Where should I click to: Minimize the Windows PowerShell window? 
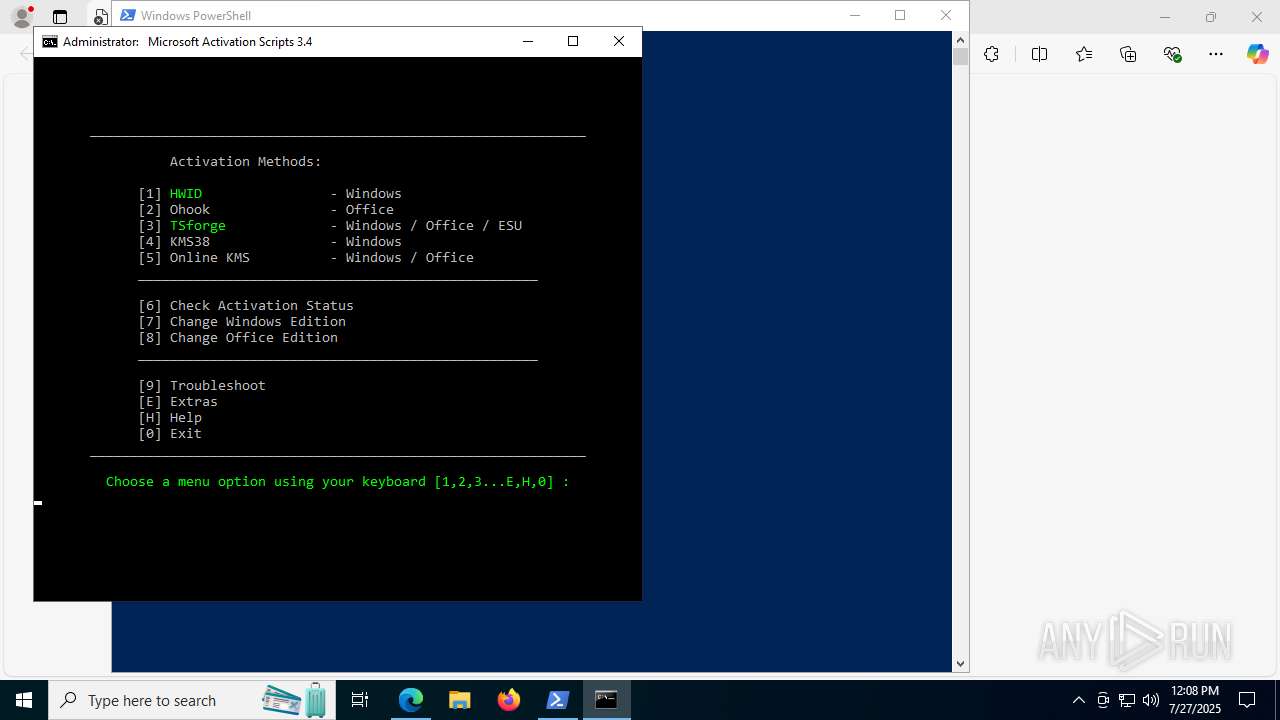(854, 15)
